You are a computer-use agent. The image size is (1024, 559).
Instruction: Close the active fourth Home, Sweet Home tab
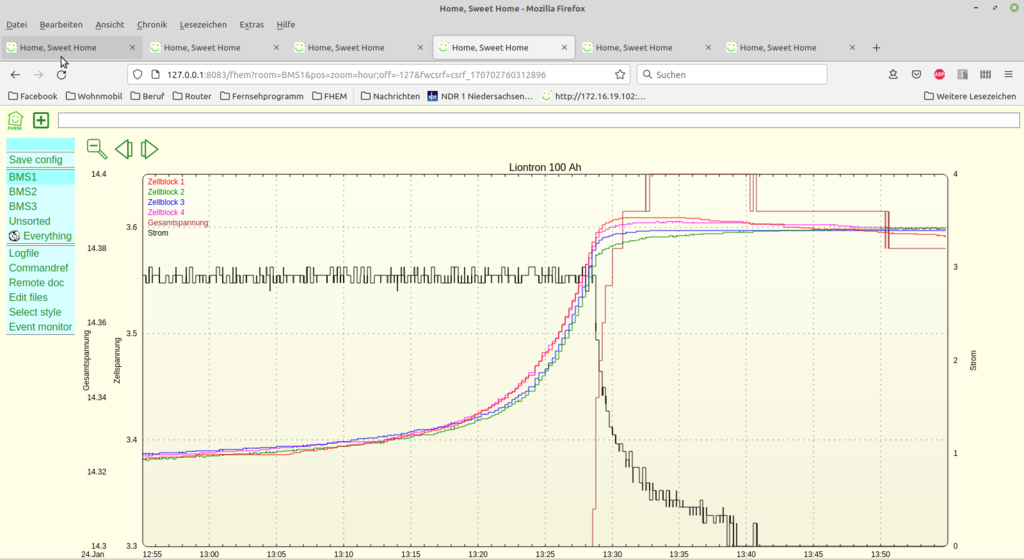pos(564,48)
